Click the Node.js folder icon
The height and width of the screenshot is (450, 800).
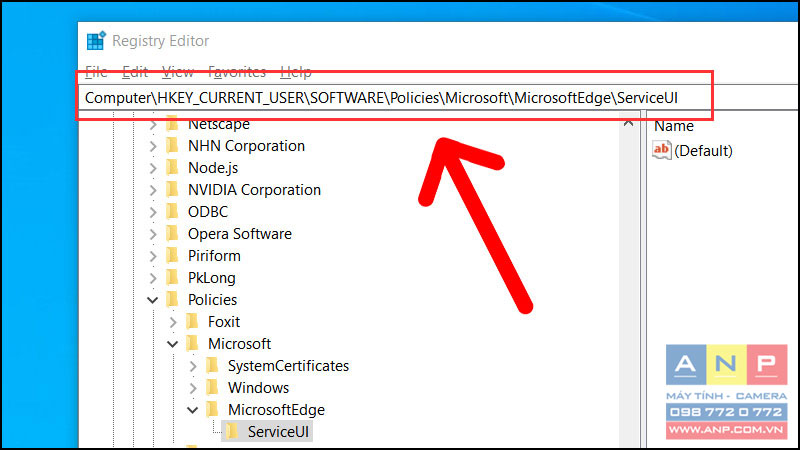[173, 167]
